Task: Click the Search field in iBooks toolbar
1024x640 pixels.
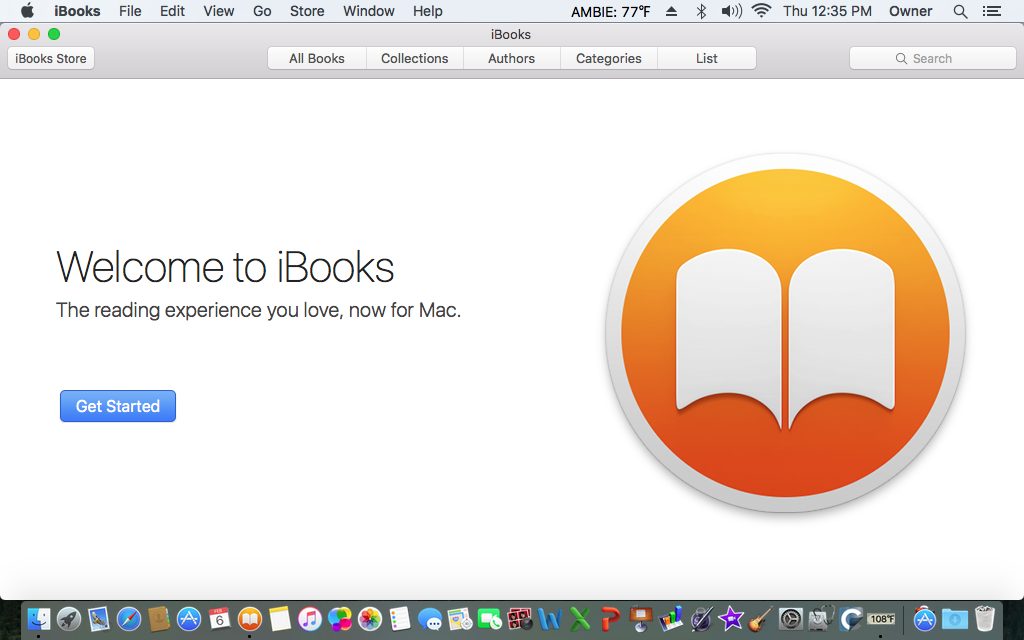Action: pos(933,58)
